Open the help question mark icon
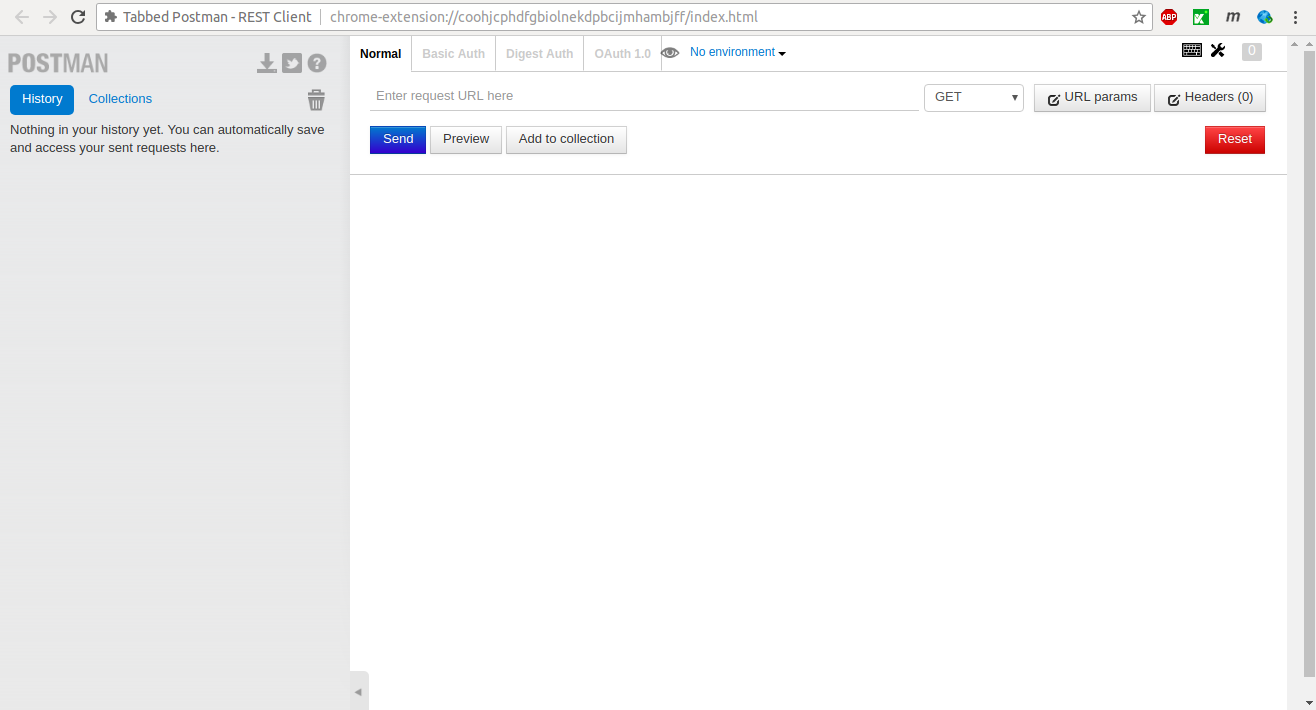This screenshot has width=1316, height=710. click(317, 64)
